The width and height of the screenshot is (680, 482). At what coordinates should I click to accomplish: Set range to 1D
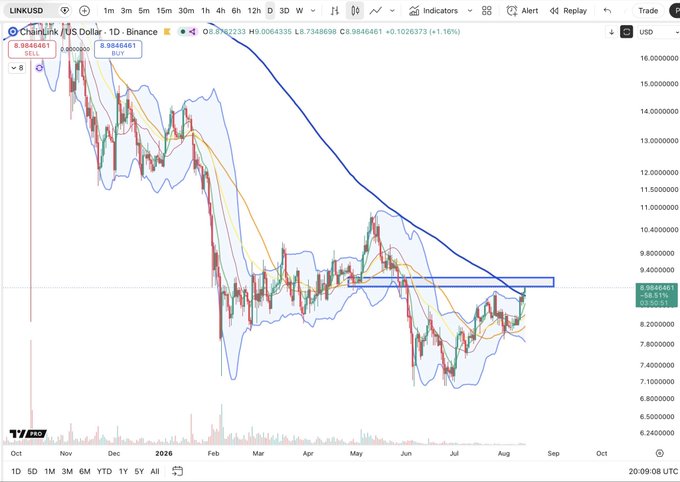[x=16, y=471]
